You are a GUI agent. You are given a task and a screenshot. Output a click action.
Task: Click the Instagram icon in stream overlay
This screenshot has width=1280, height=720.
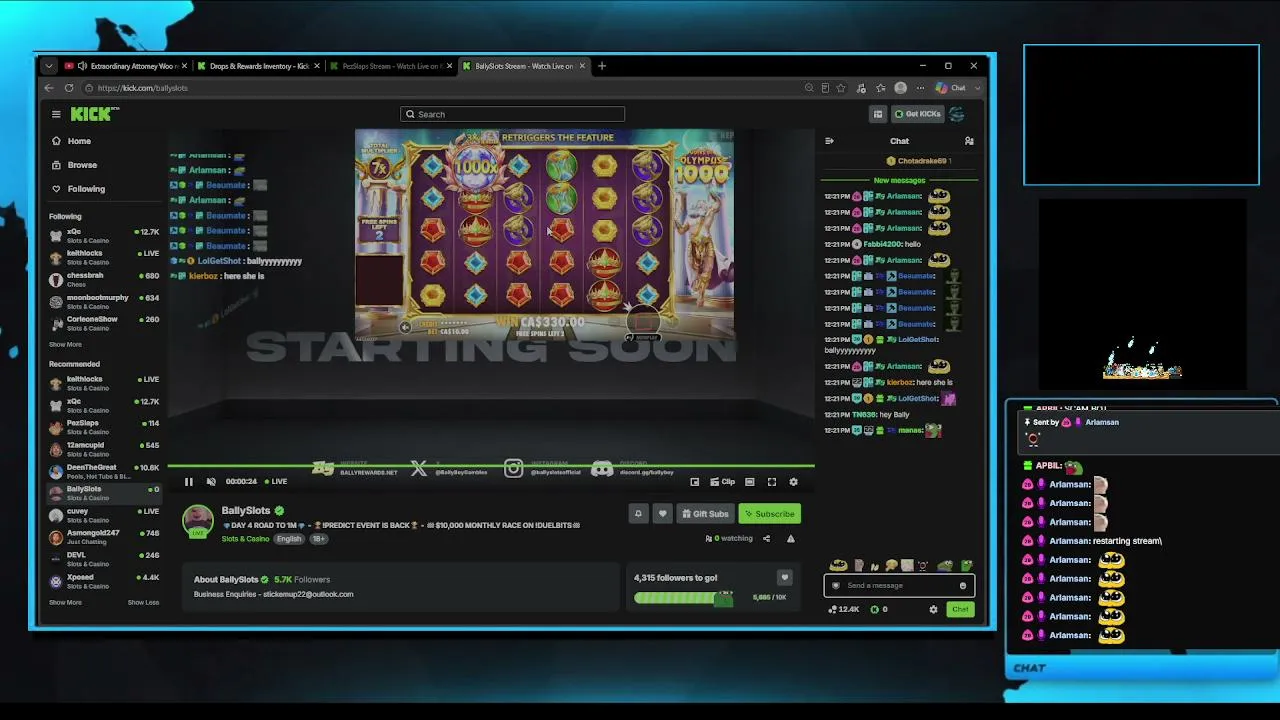pos(513,469)
